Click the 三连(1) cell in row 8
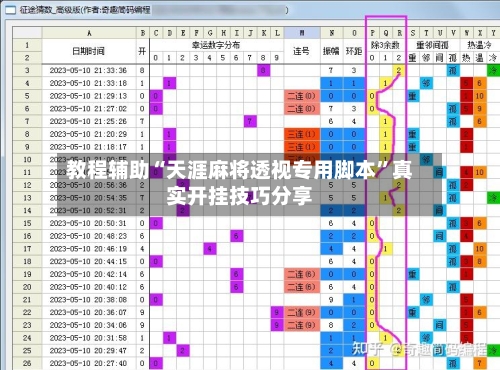The width and height of the screenshot is (500, 370). 302,134
